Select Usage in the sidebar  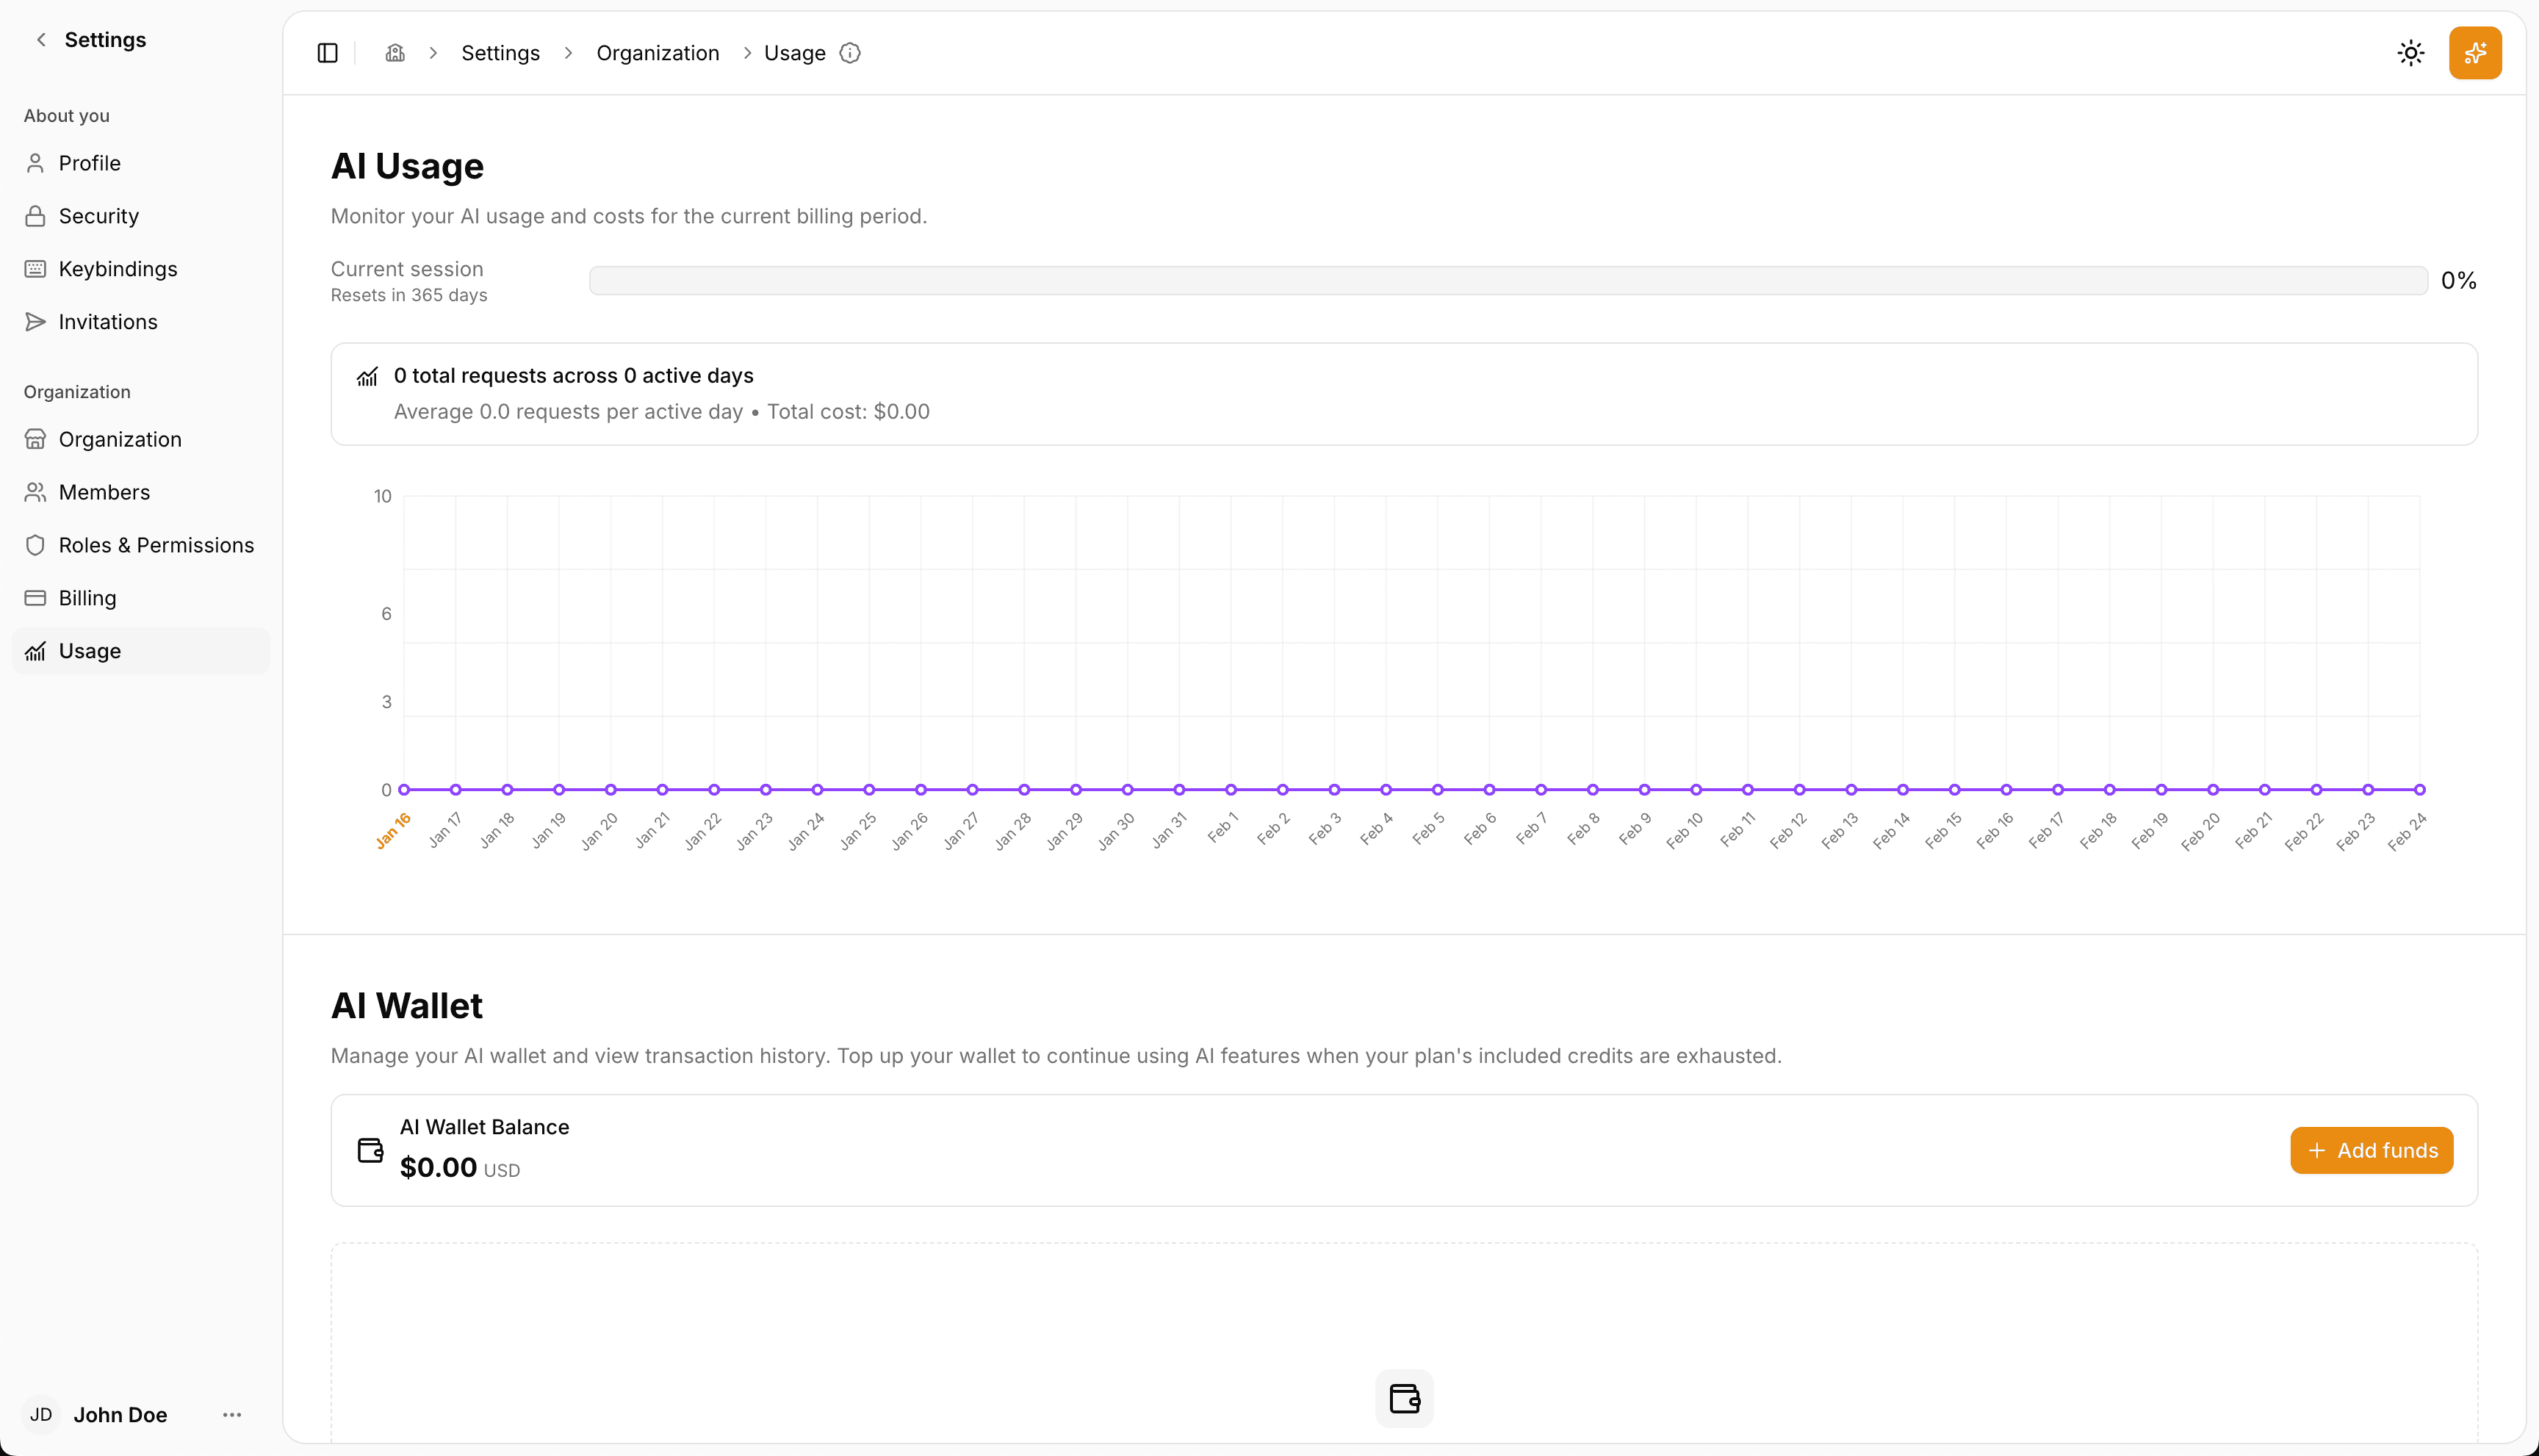point(90,650)
